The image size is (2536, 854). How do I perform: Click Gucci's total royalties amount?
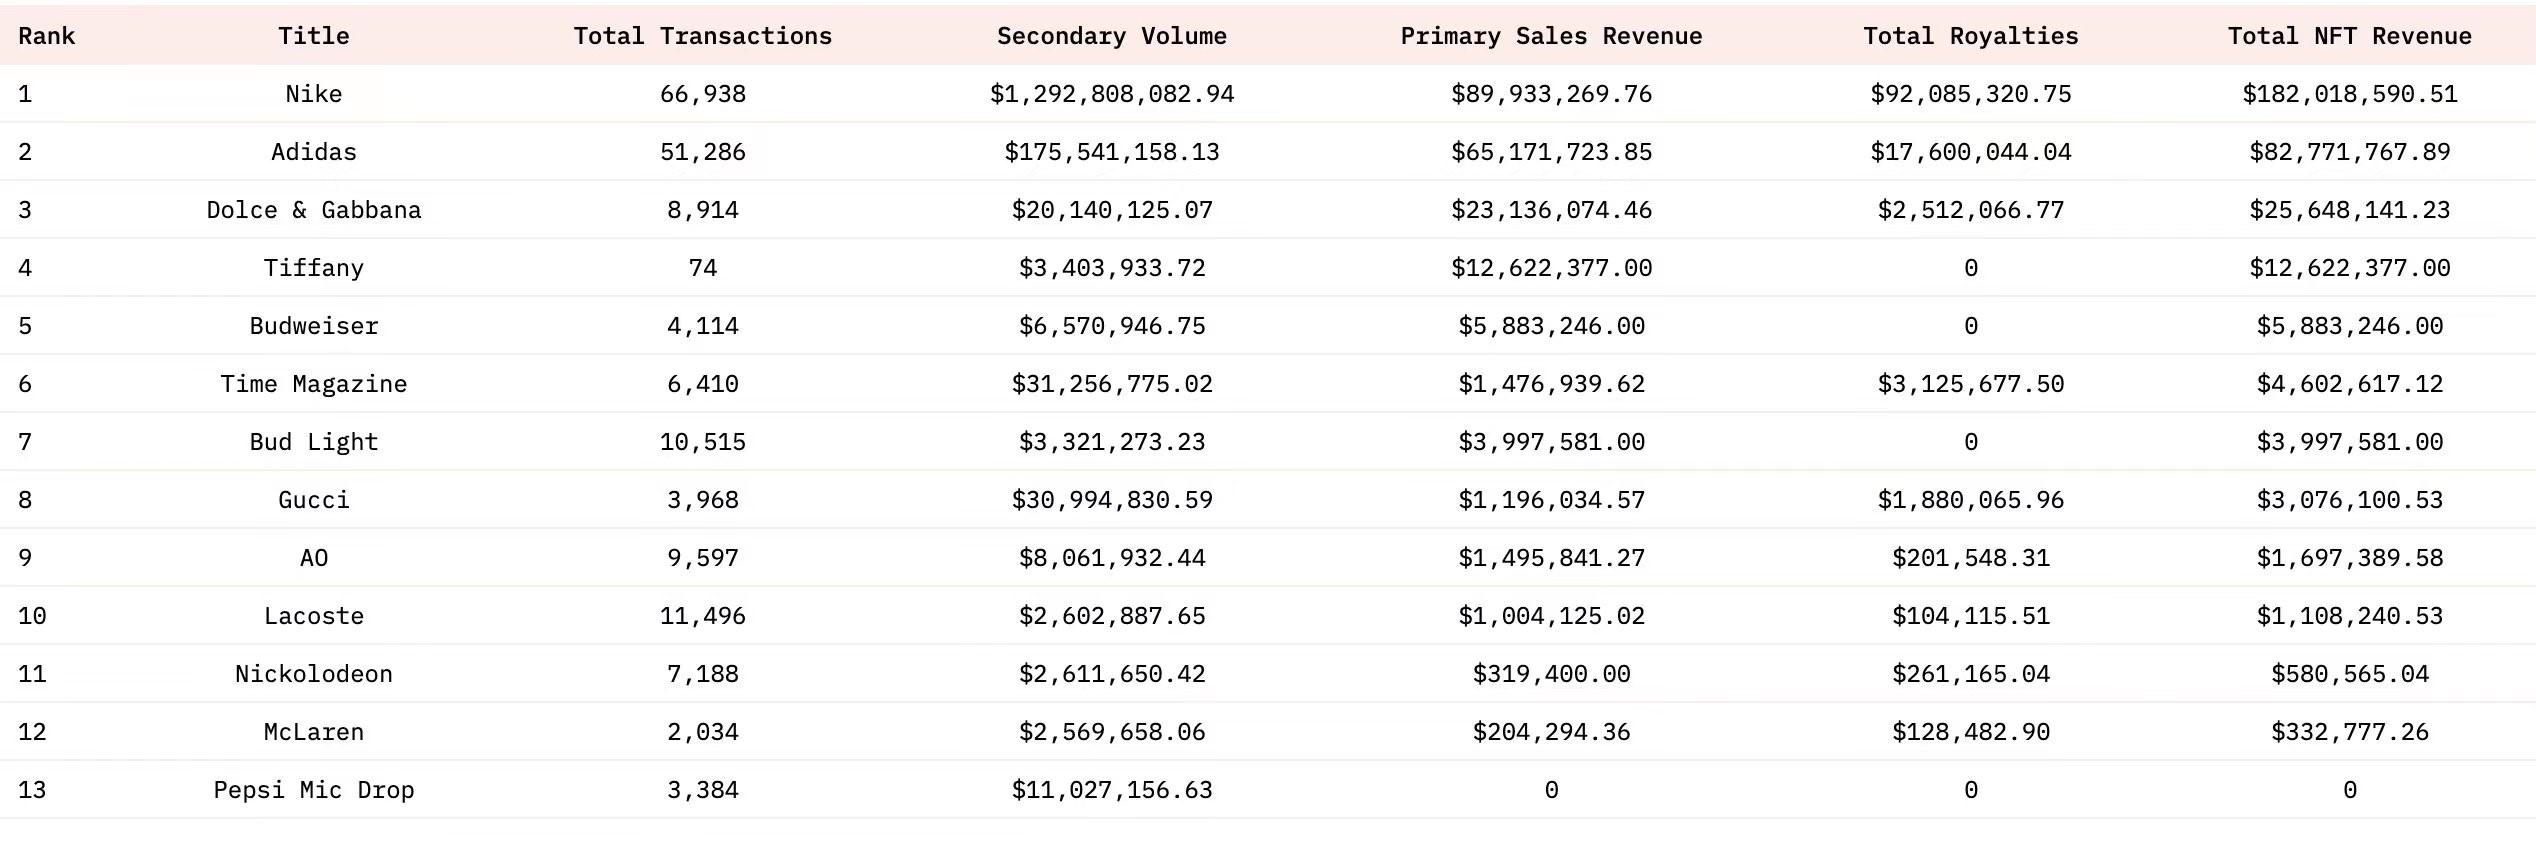click(1970, 500)
